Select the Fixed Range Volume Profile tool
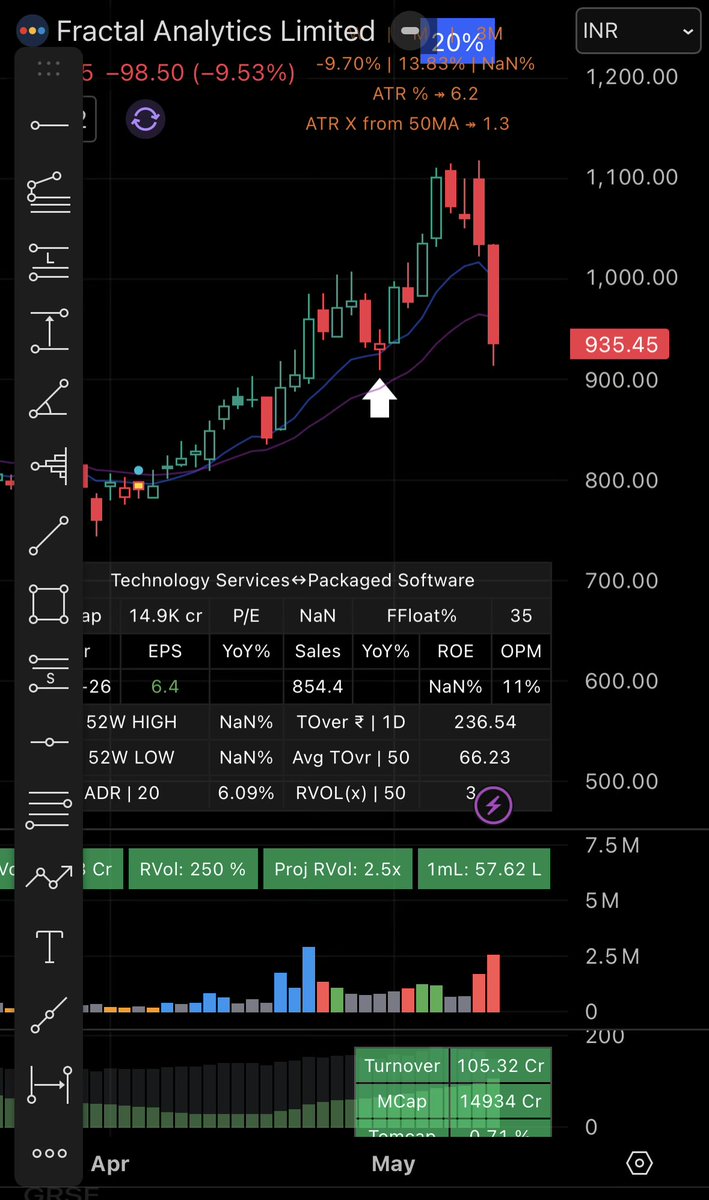 [49, 465]
